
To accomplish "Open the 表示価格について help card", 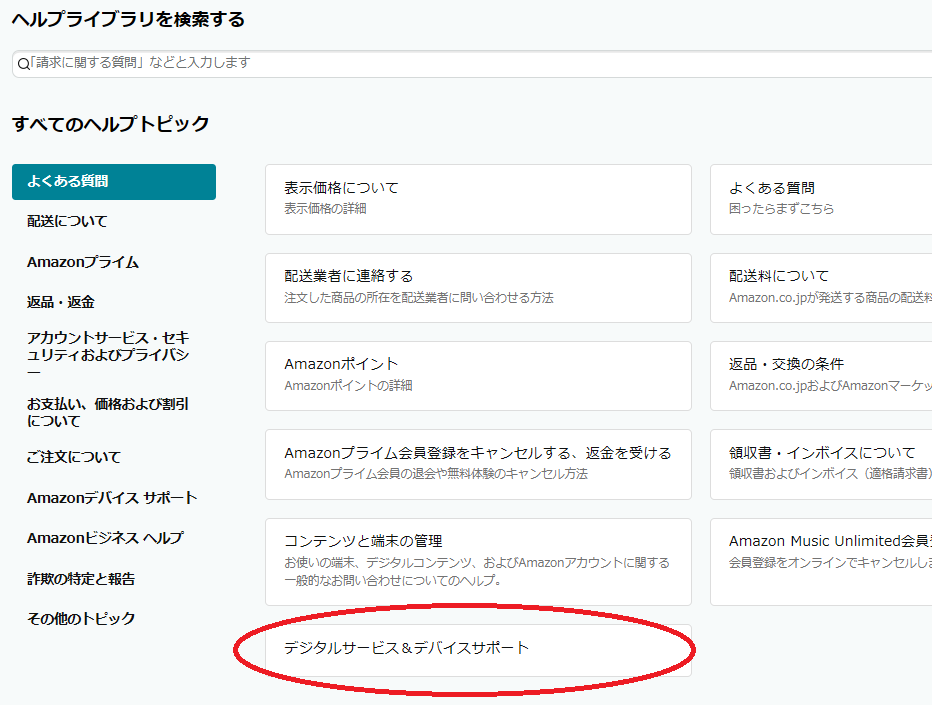I will pyautogui.click(x=478, y=200).
